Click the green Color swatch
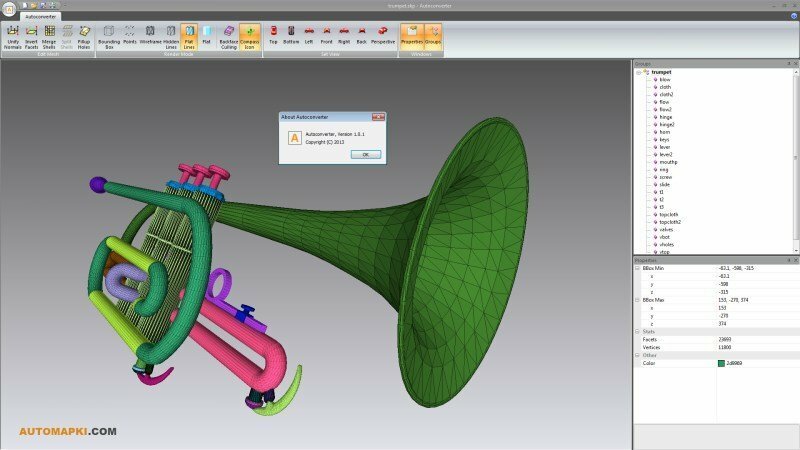 (721, 363)
